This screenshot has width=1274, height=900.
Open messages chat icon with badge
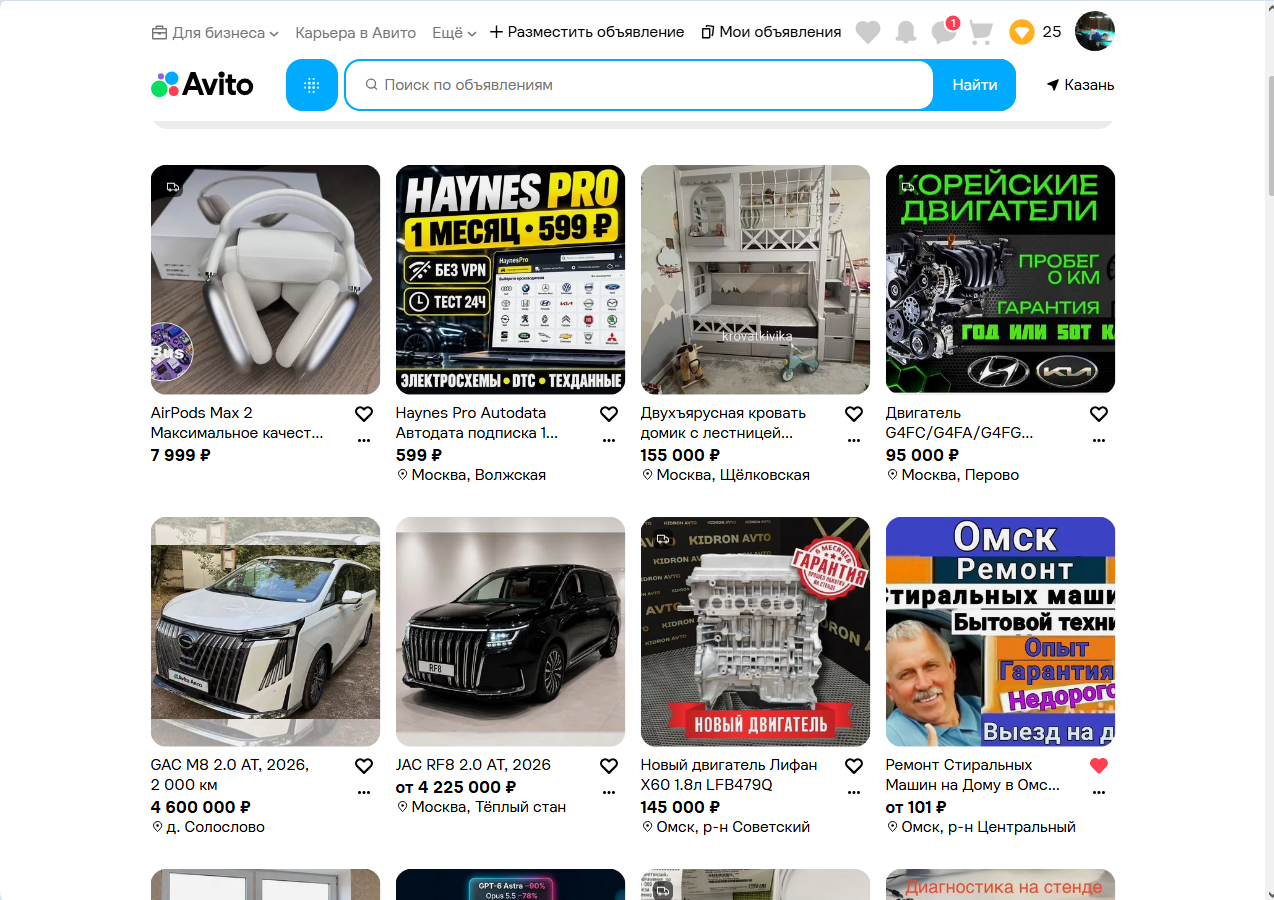944,32
